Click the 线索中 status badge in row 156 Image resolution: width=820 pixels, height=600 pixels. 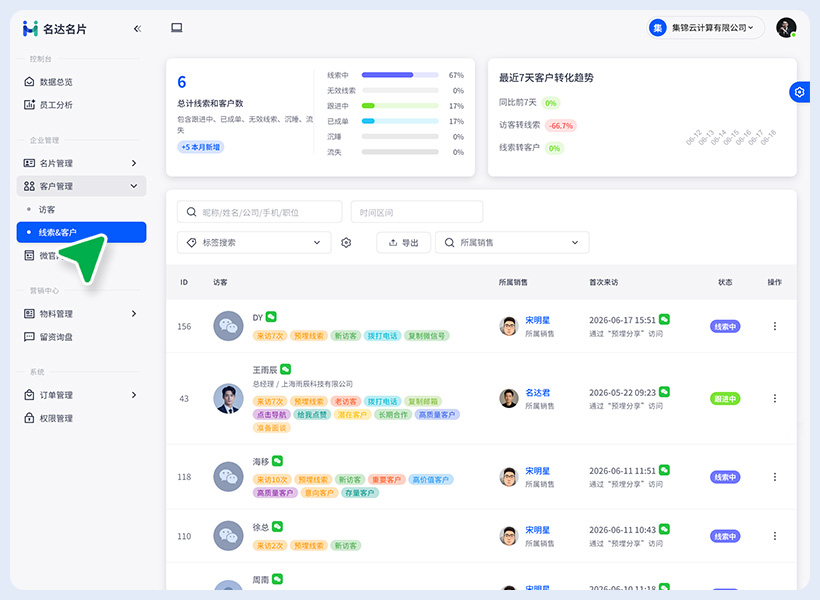pyautogui.click(x=725, y=326)
